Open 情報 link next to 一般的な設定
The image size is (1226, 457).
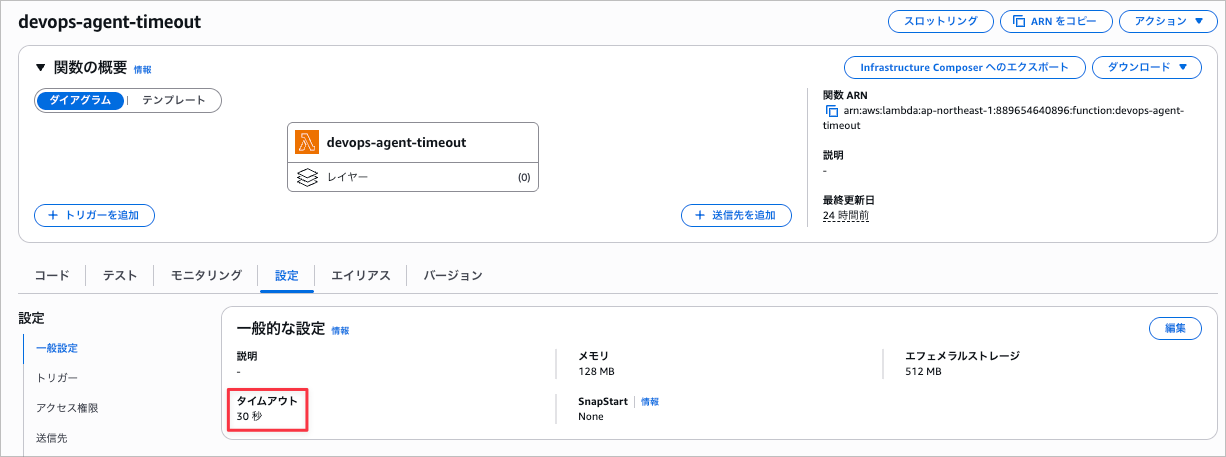click(x=340, y=330)
